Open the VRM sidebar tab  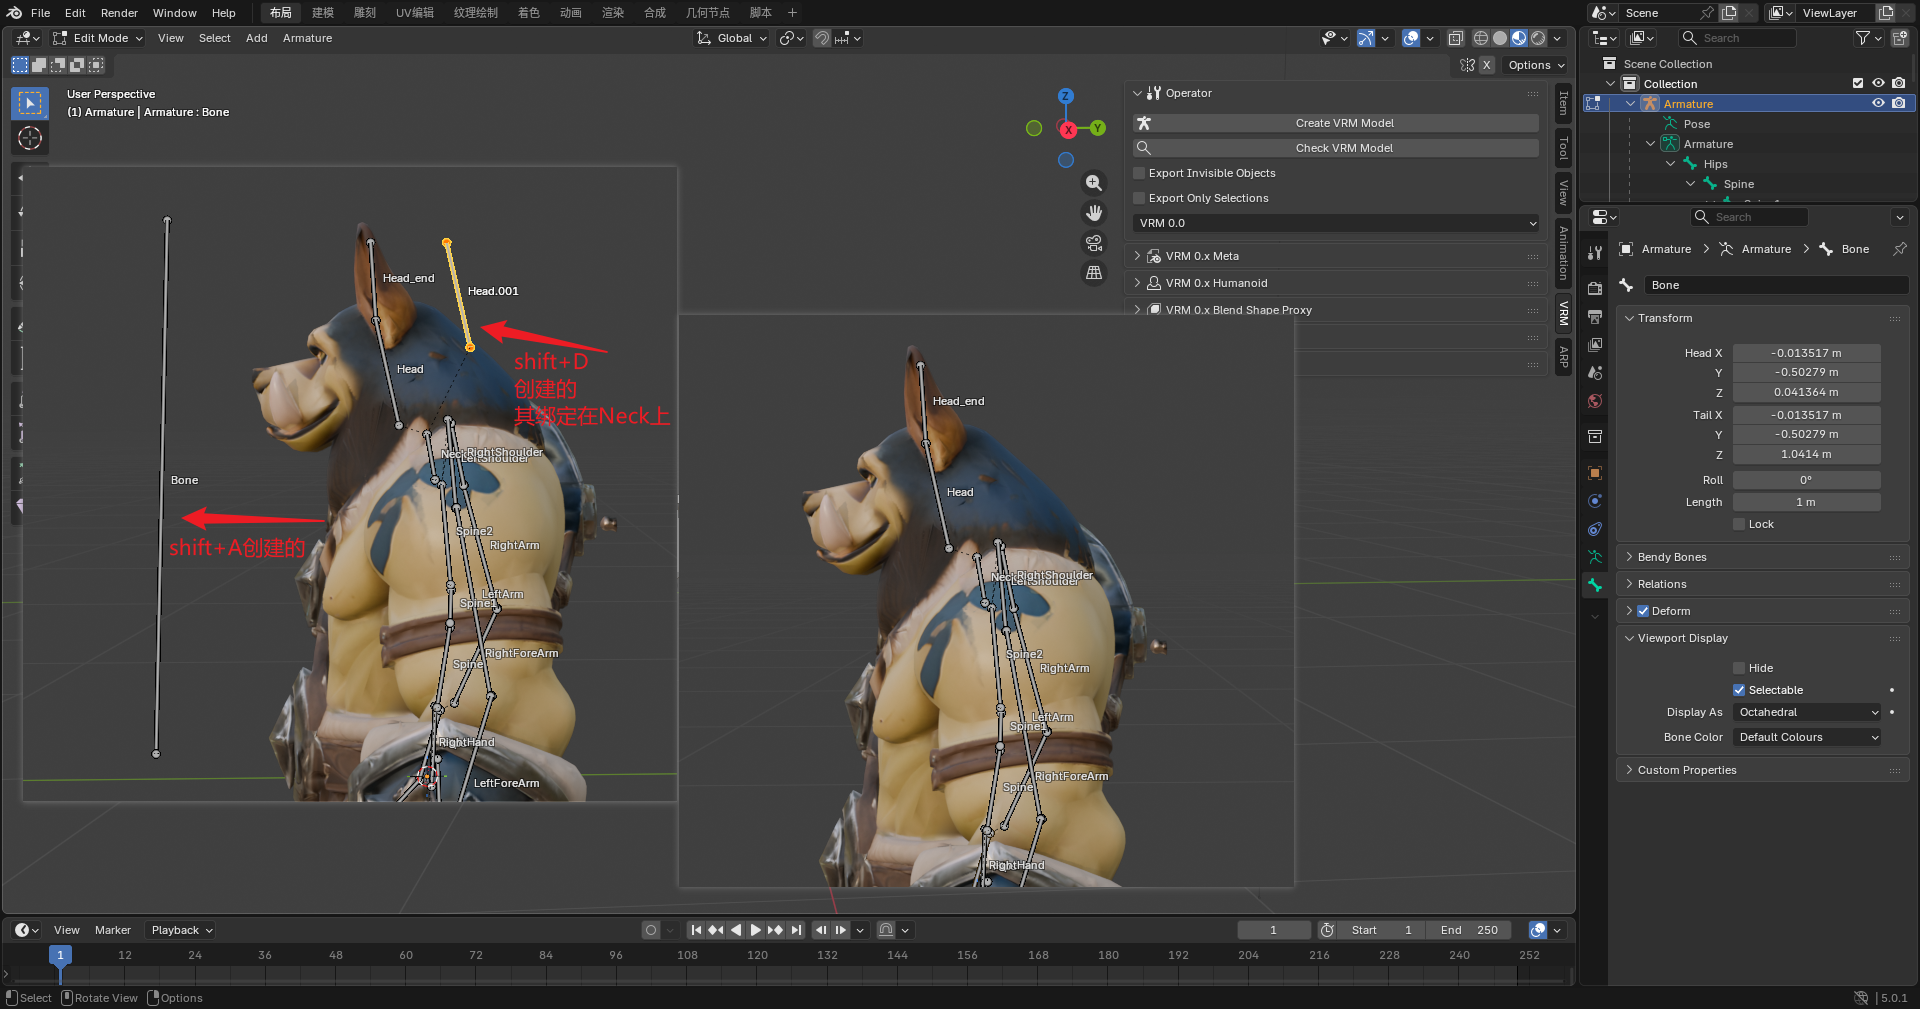pyautogui.click(x=1564, y=314)
